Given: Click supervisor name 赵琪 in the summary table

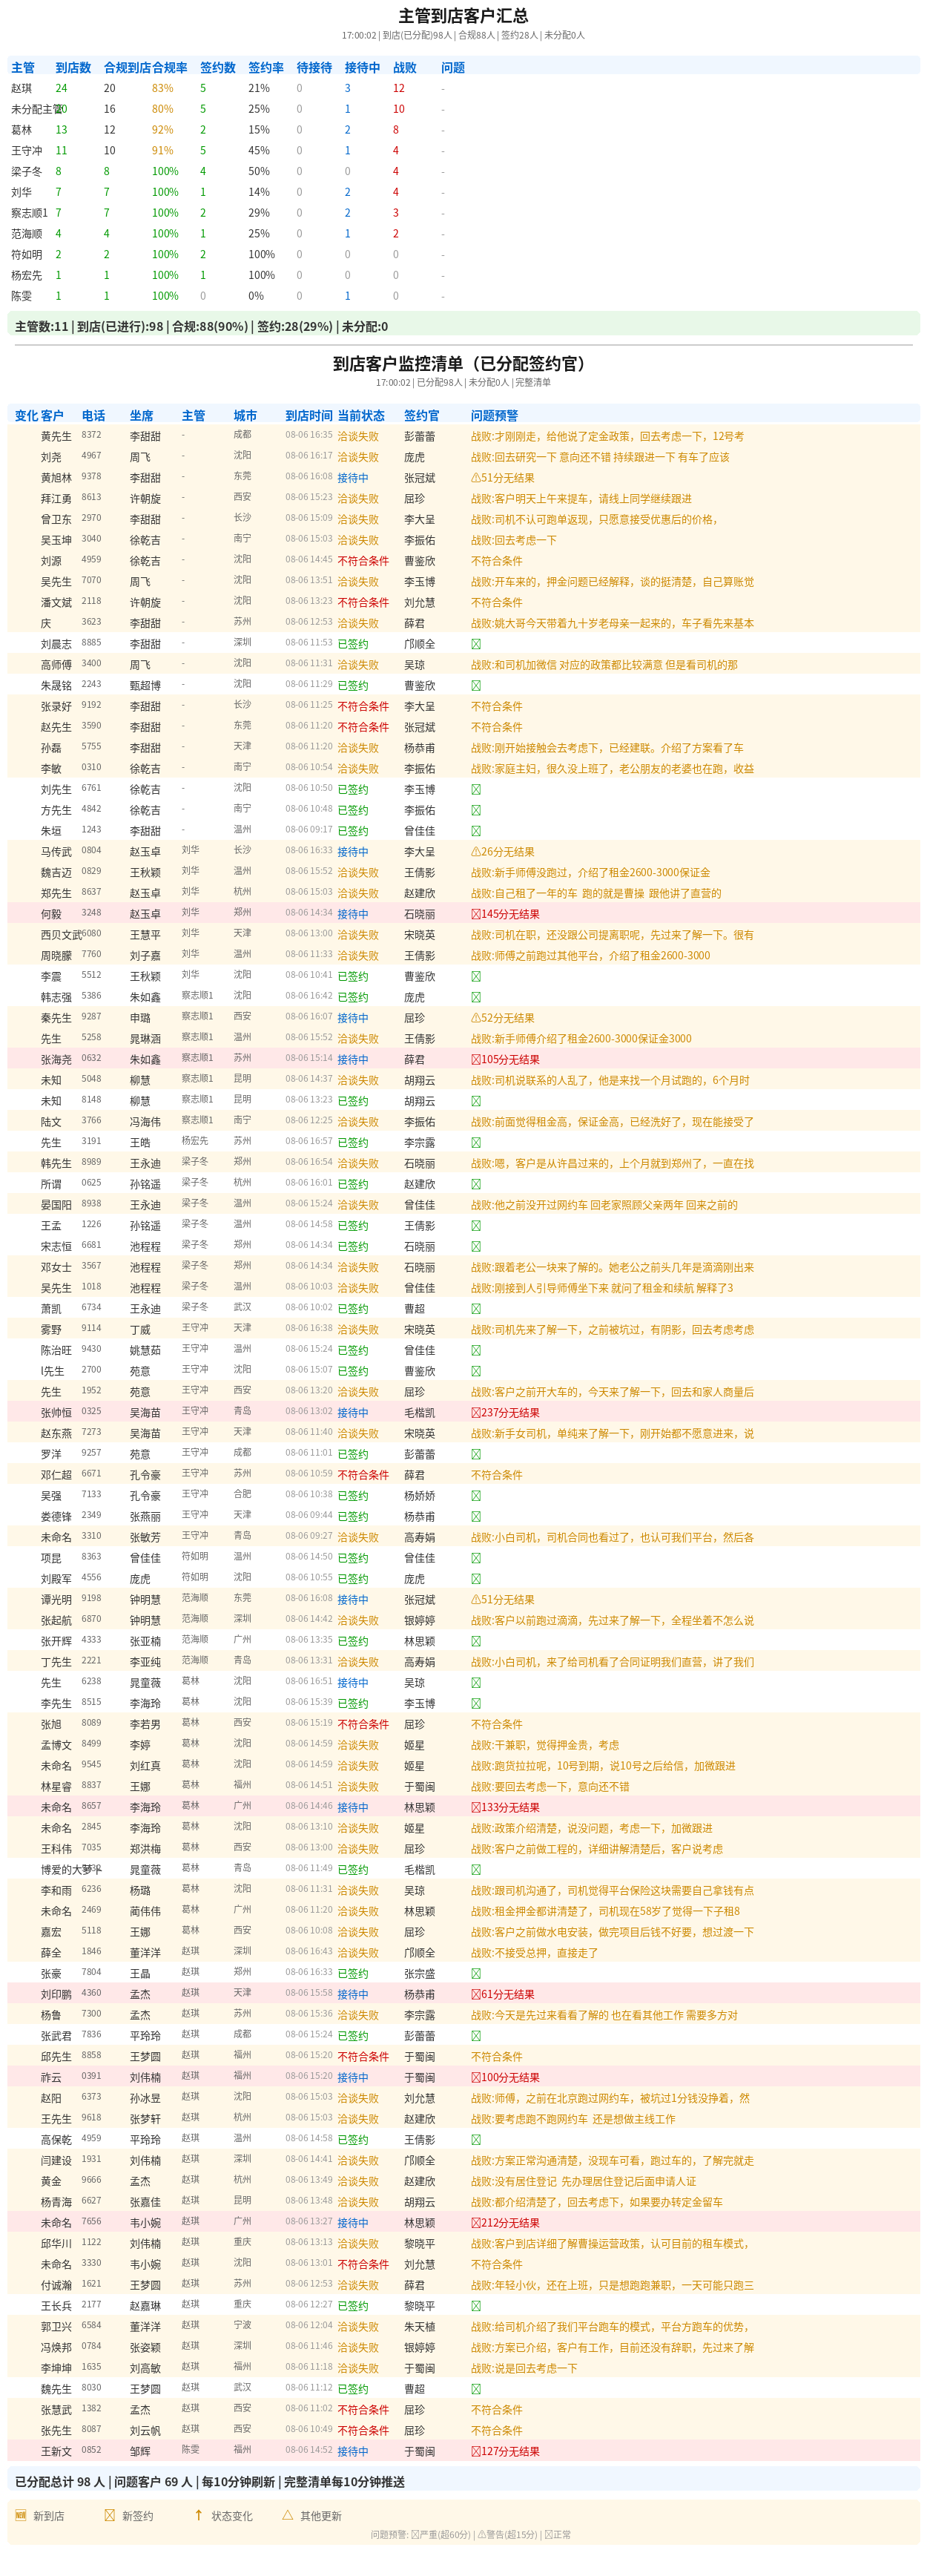Looking at the screenshot, I should tap(21, 89).
